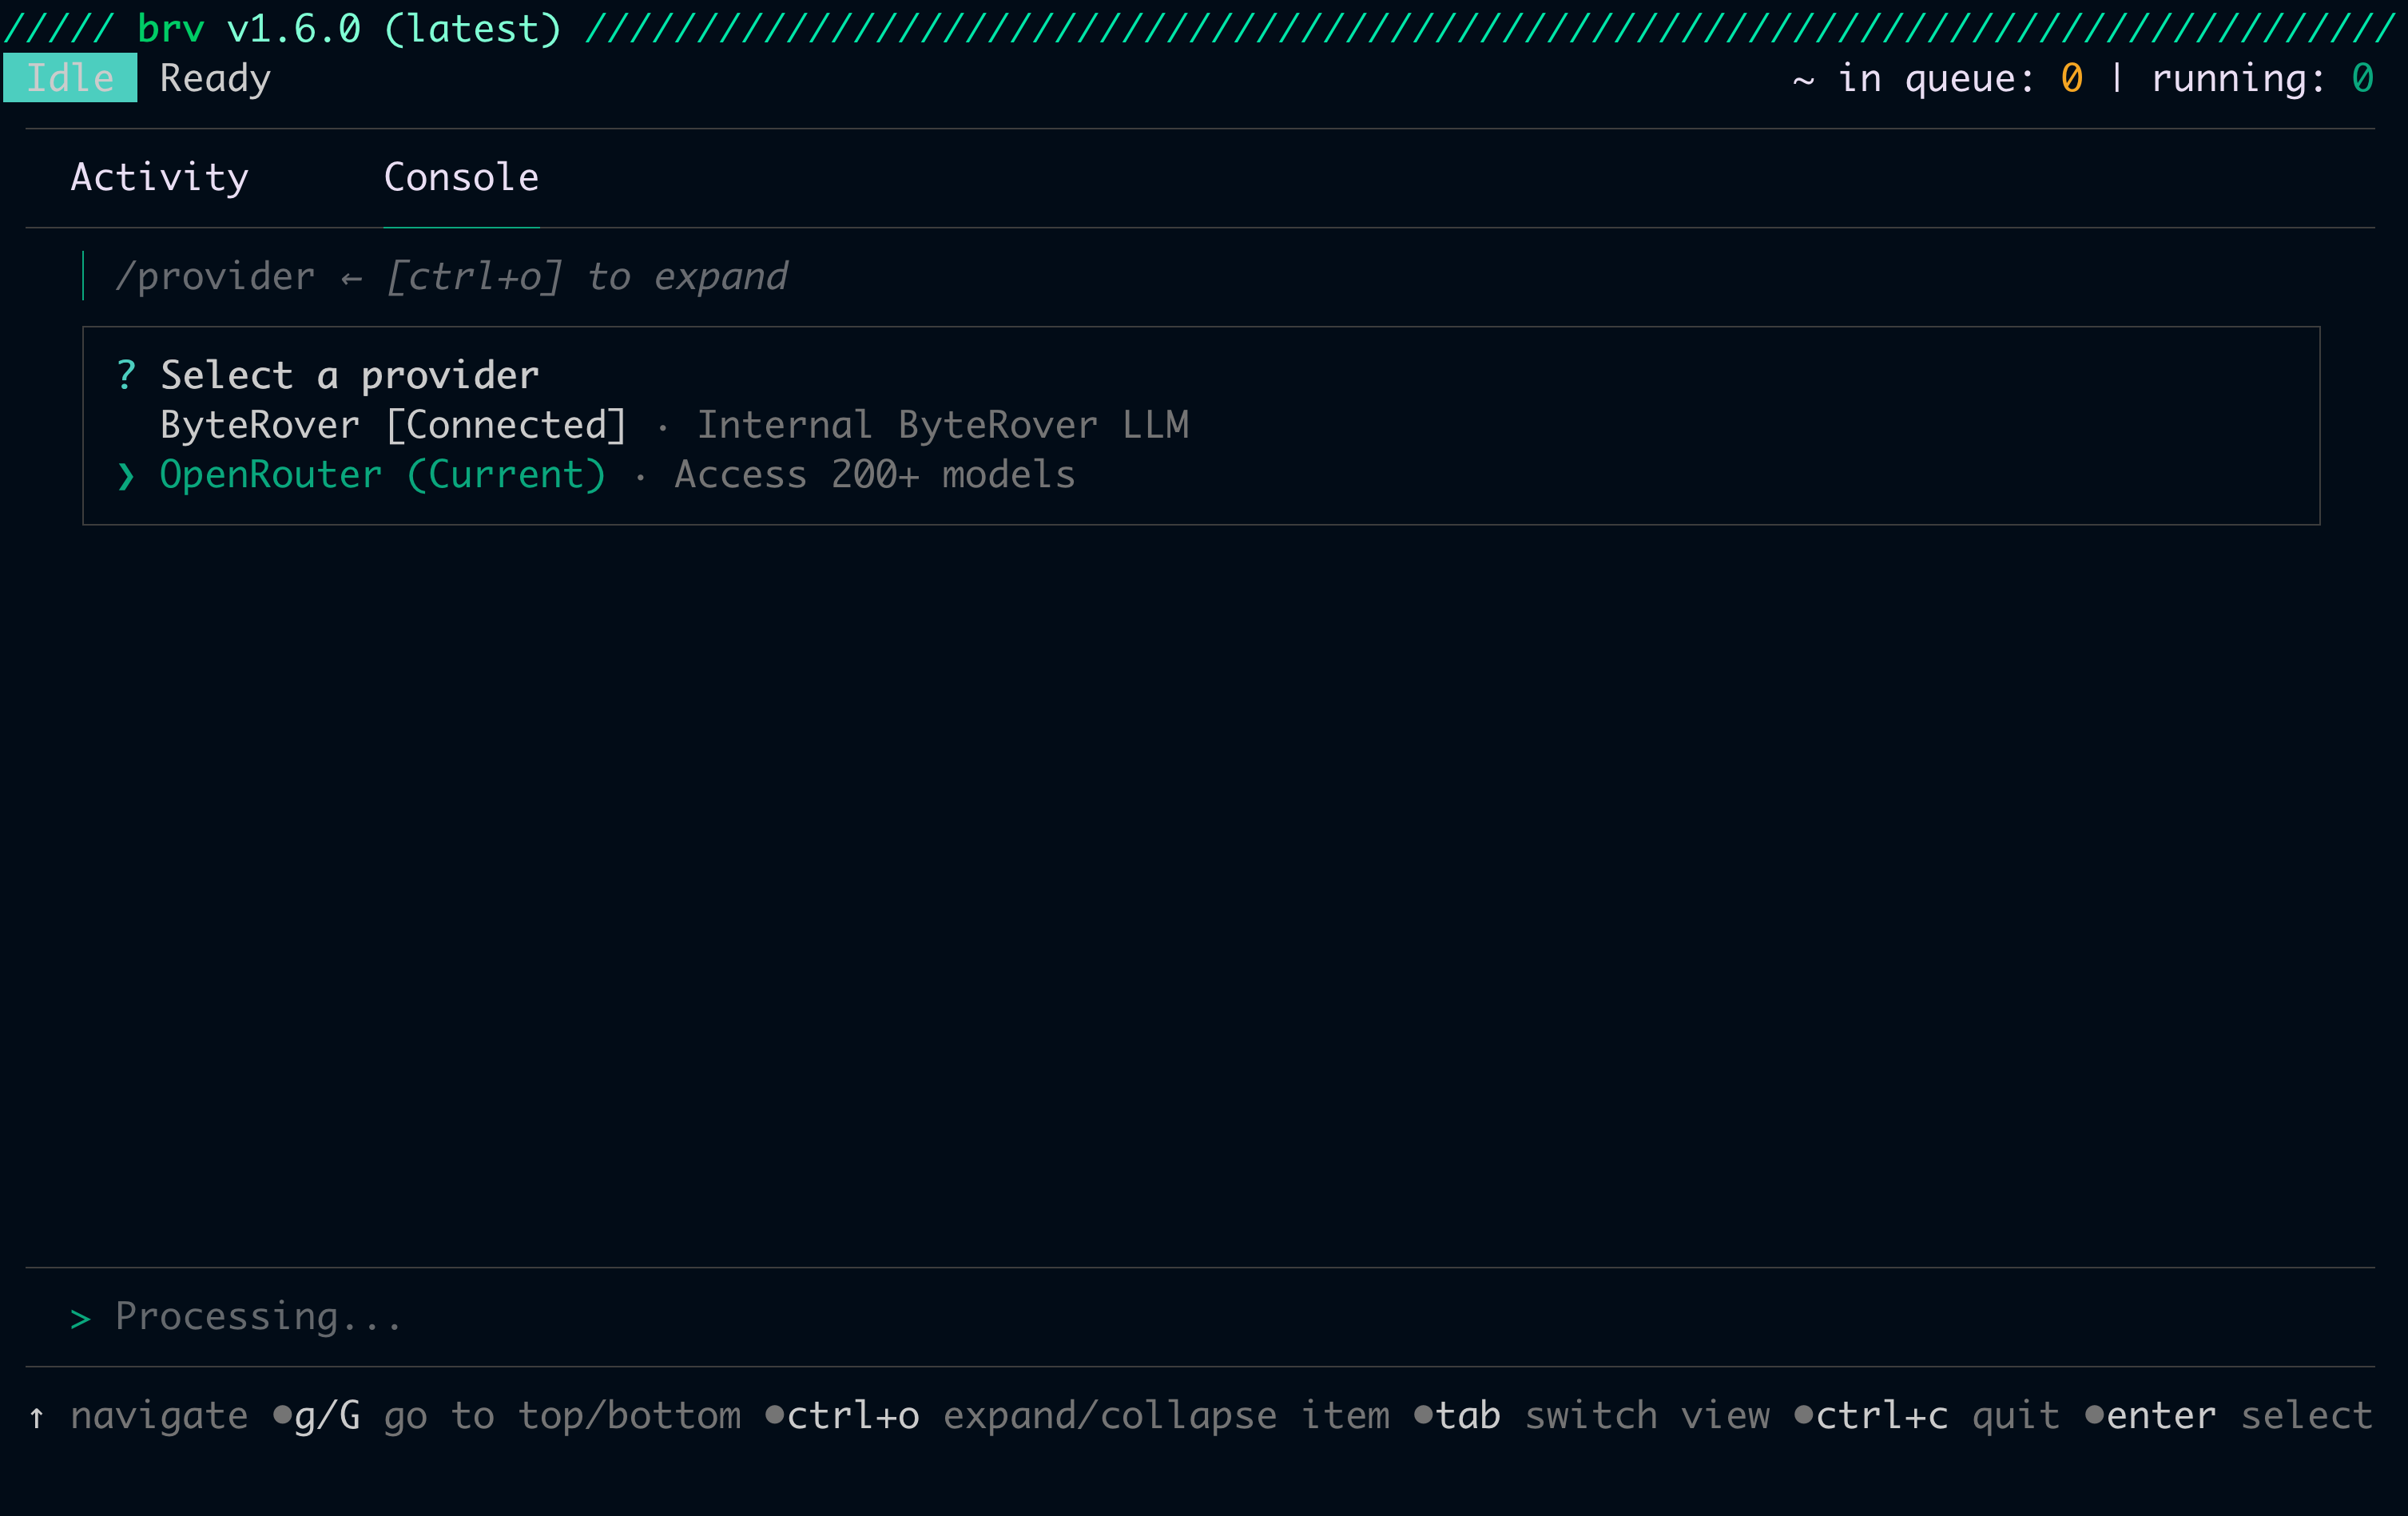
Task: Click the running count number
Action: (x=2362, y=78)
